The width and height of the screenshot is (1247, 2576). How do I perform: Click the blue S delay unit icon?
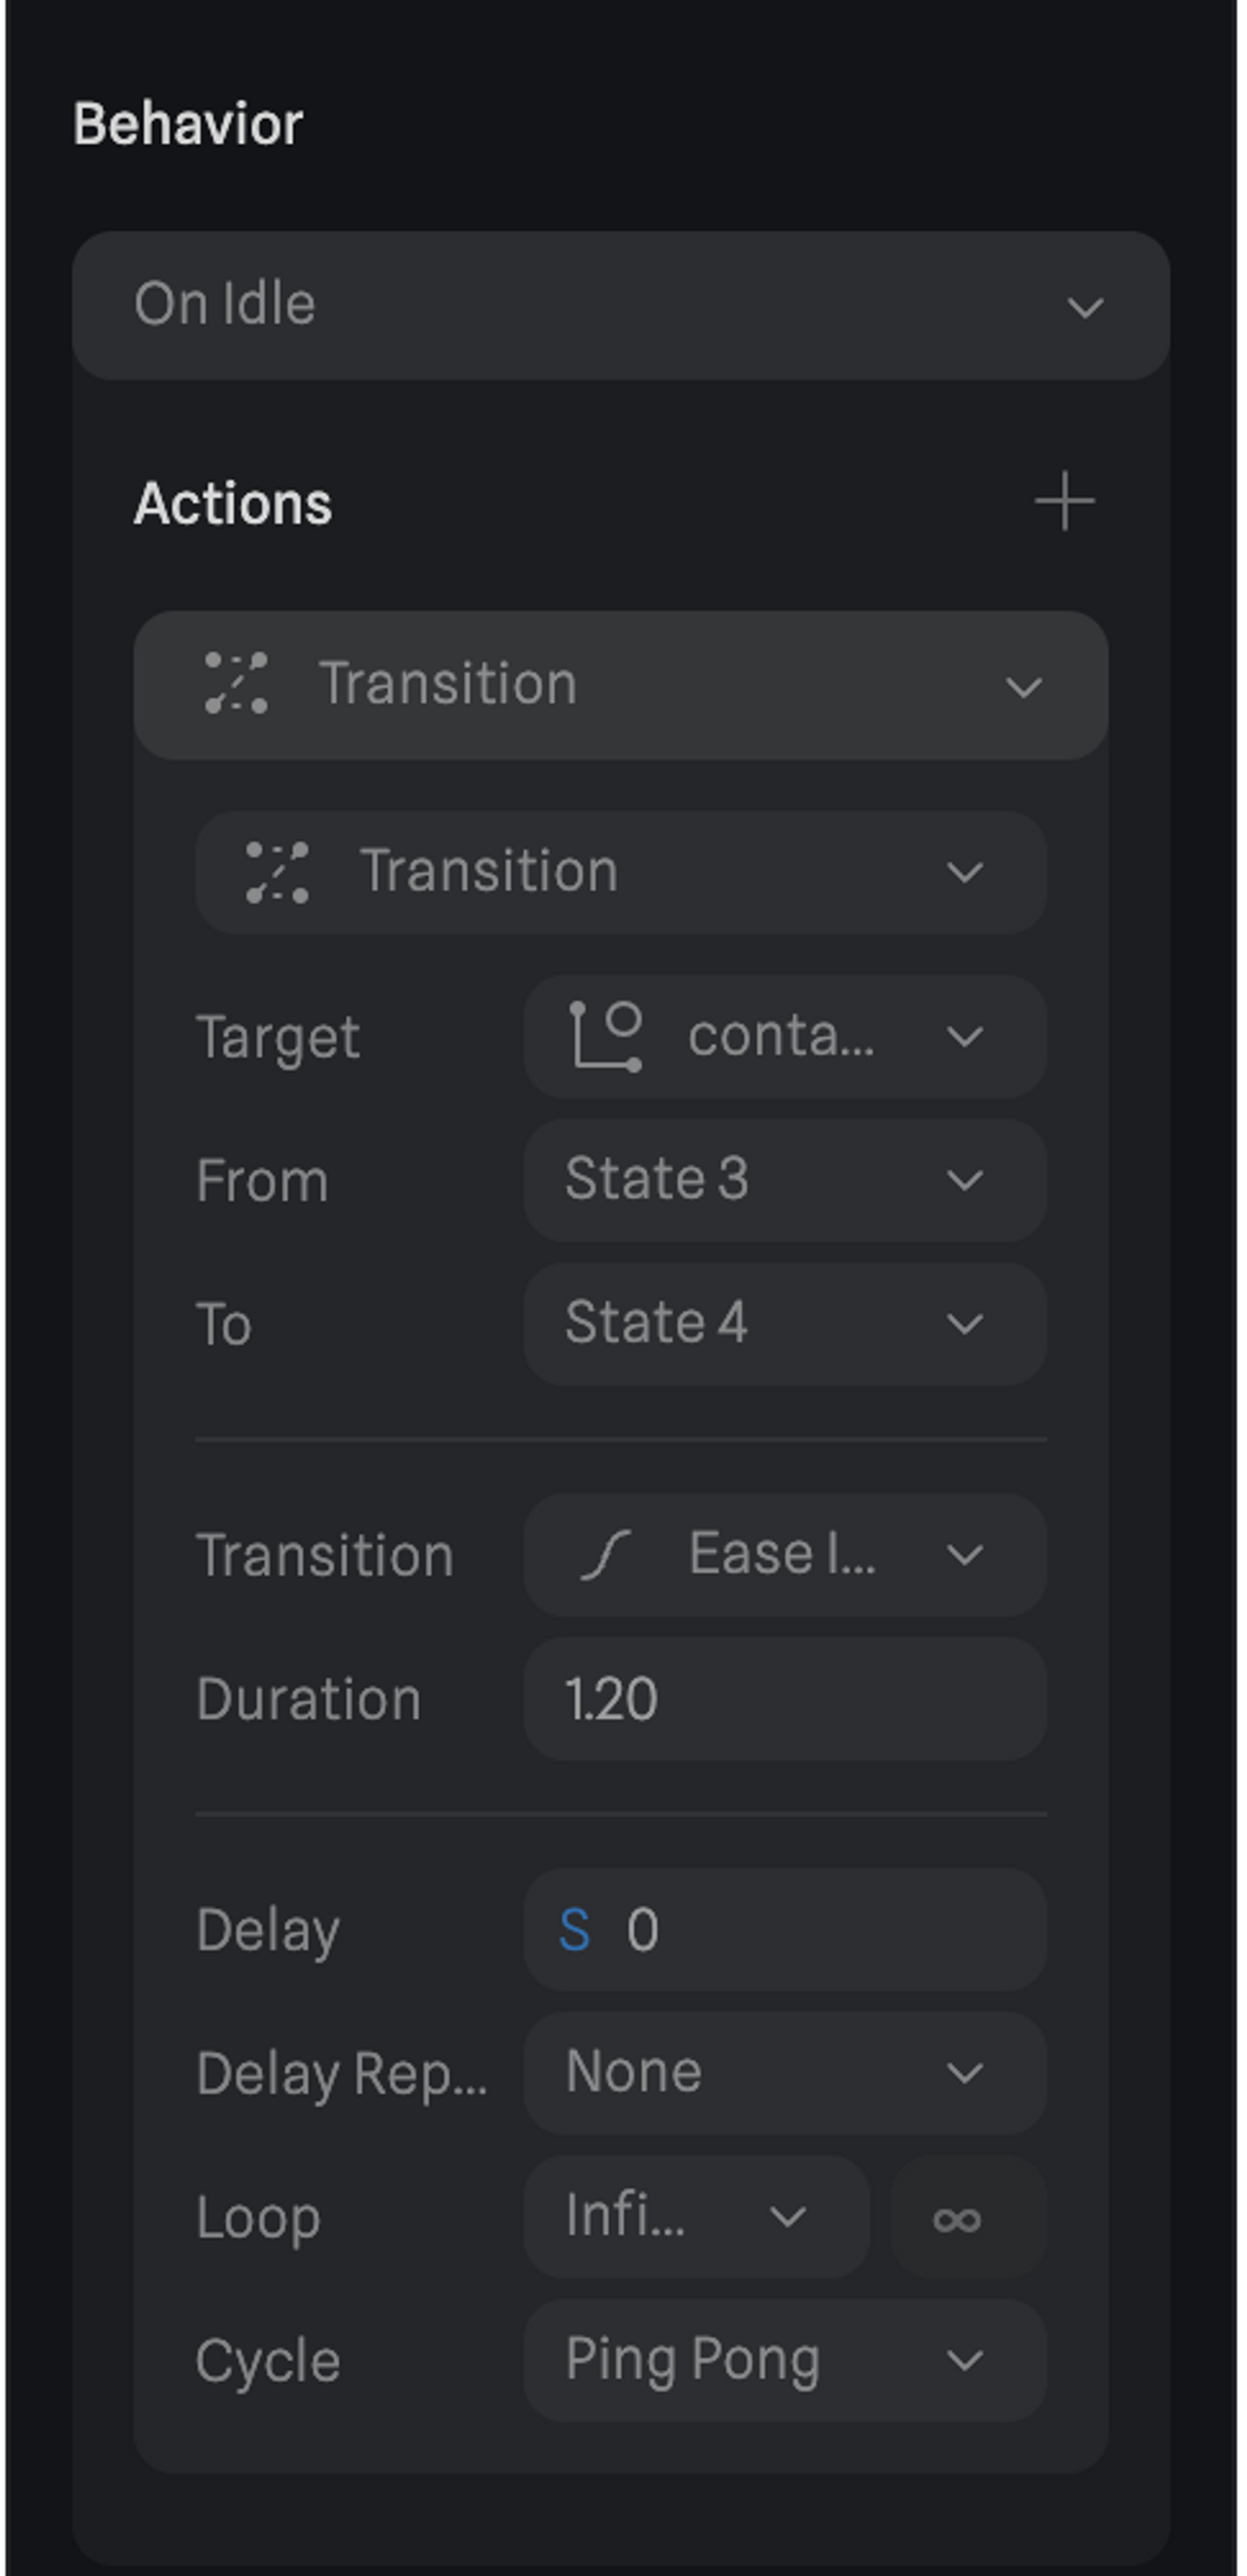(575, 1929)
